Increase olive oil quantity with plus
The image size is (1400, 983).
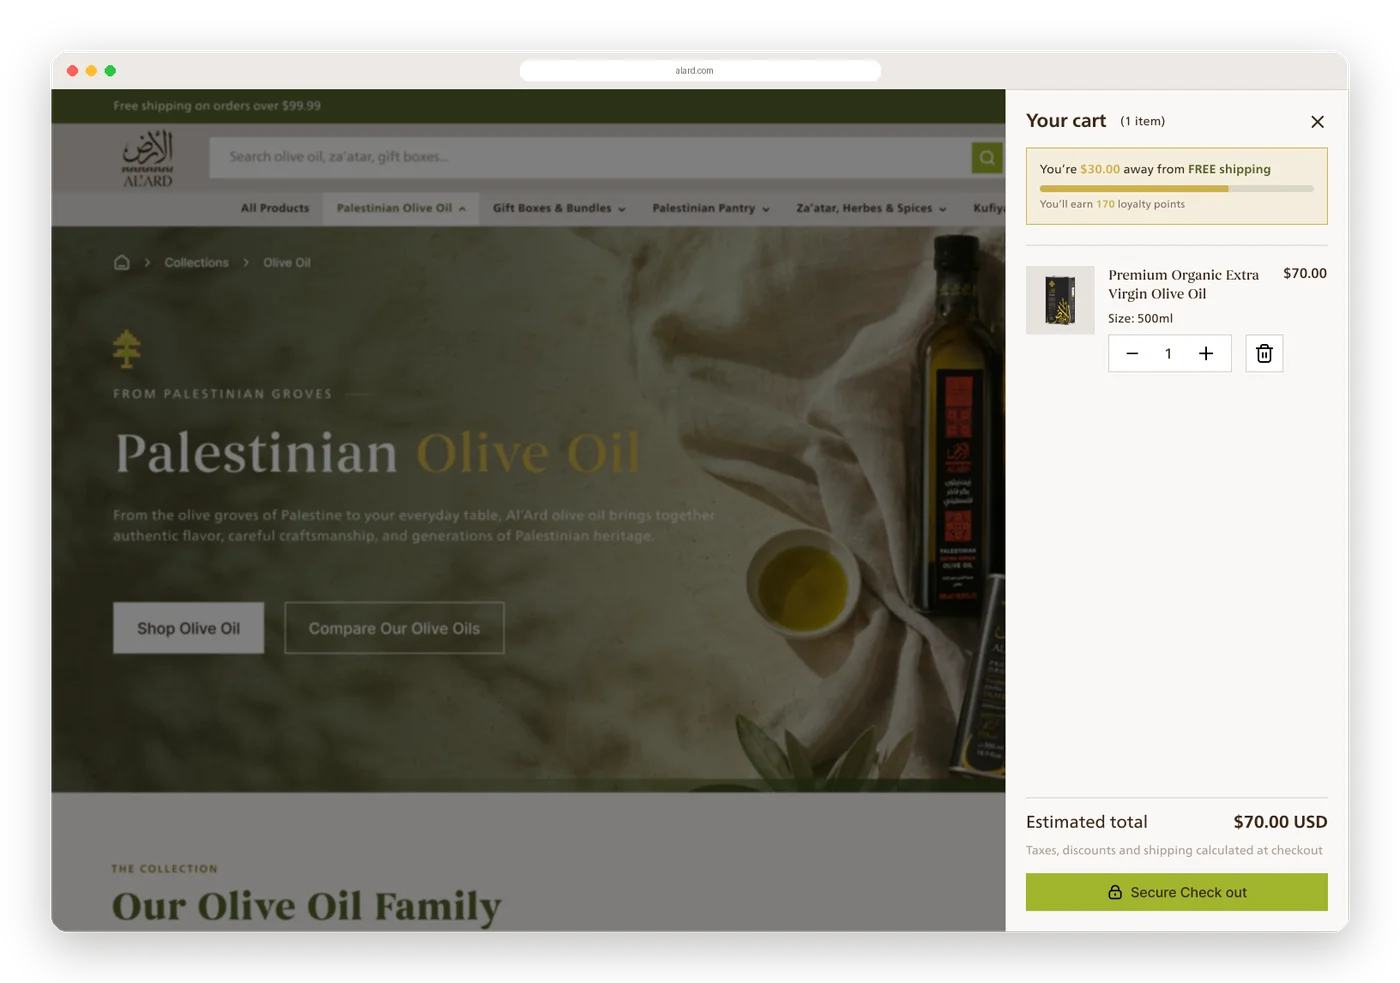click(1206, 354)
